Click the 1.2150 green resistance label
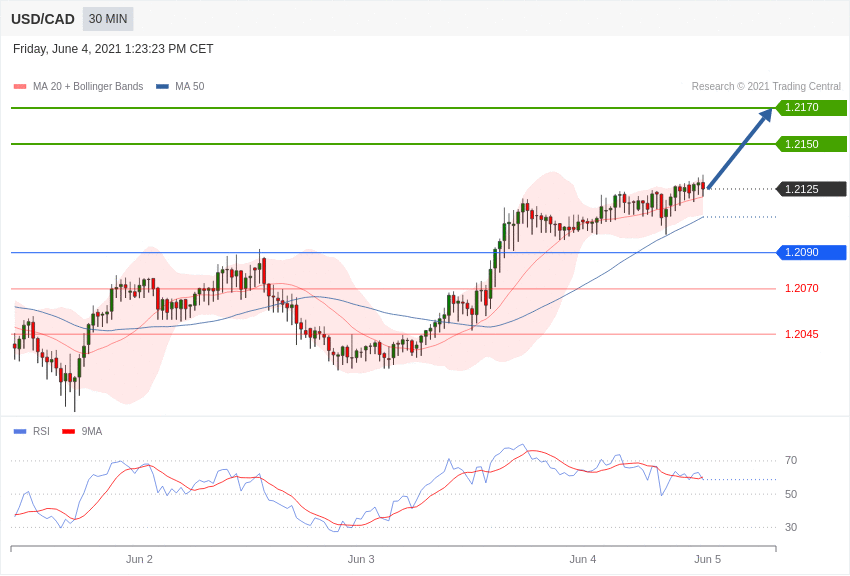850x576 pixels. point(811,144)
